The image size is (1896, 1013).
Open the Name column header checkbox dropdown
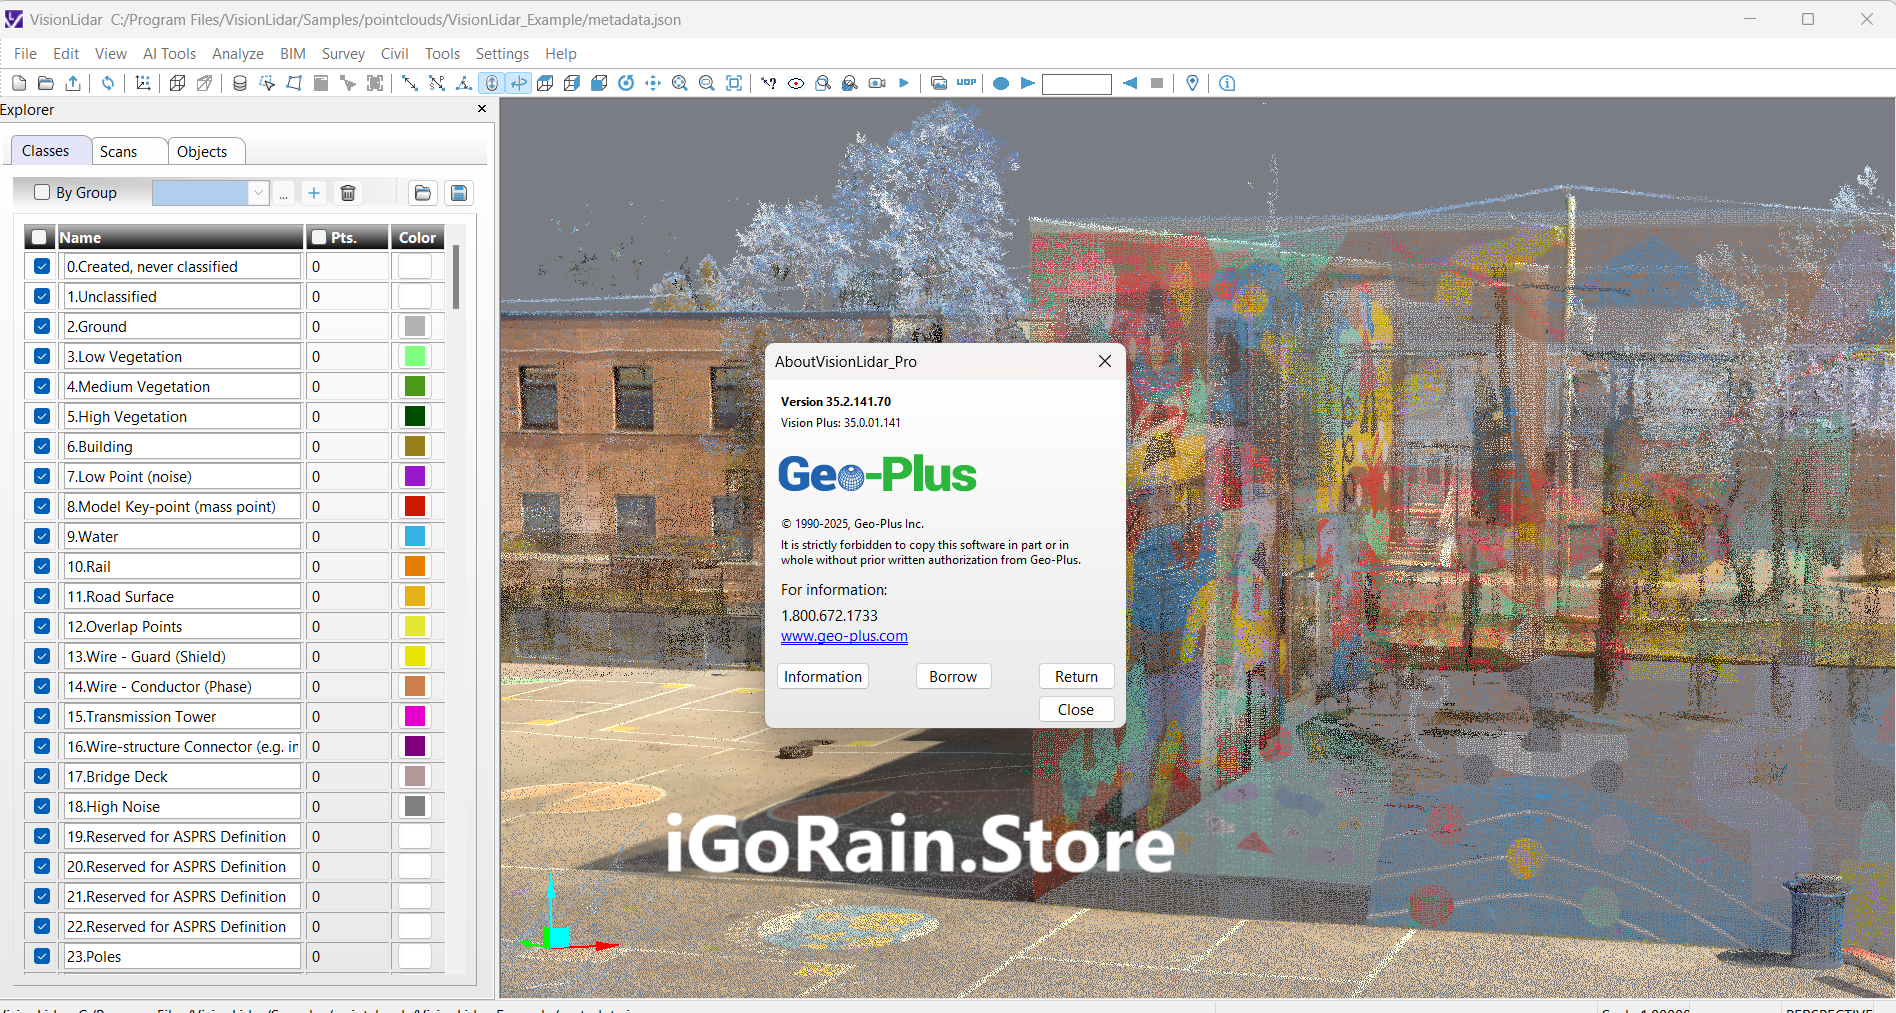(39, 237)
